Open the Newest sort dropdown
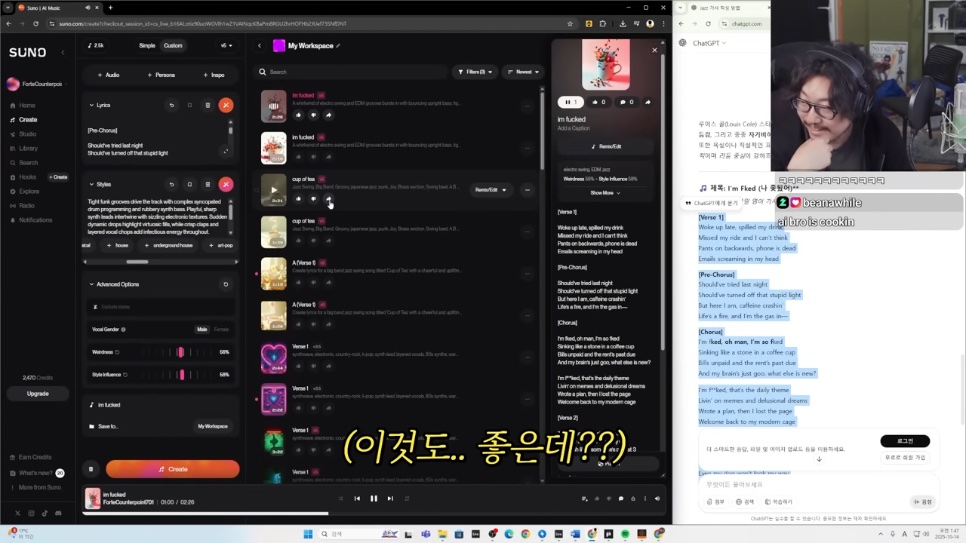 tap(522, 72)
